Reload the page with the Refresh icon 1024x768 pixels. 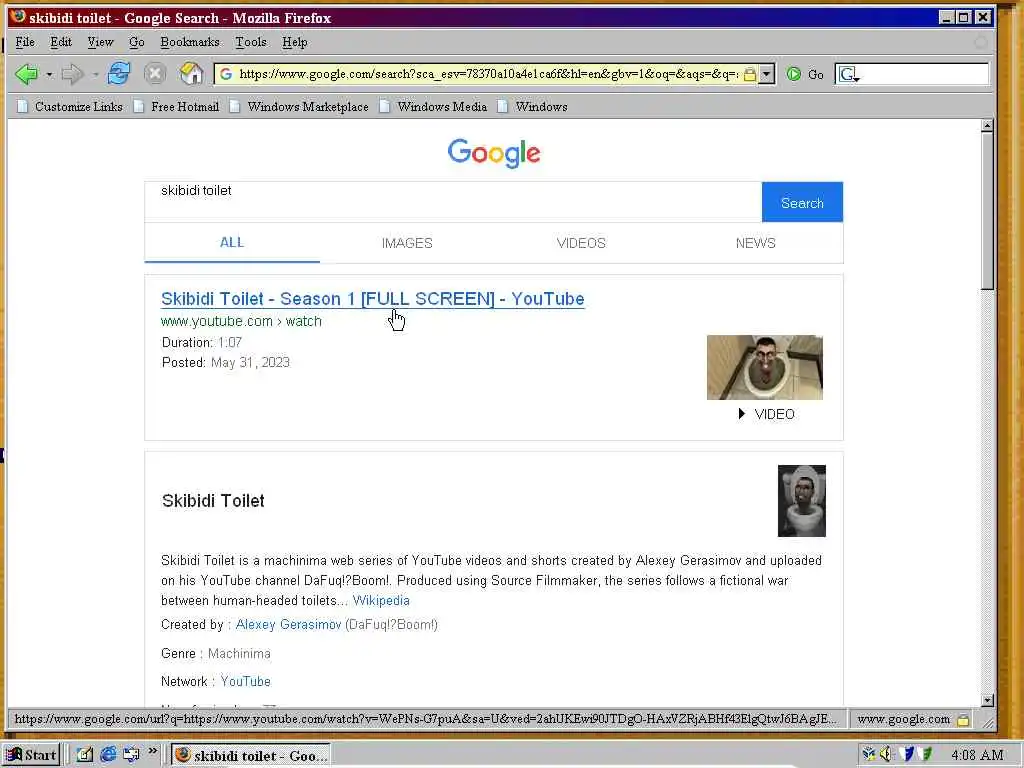click(119, 73)
